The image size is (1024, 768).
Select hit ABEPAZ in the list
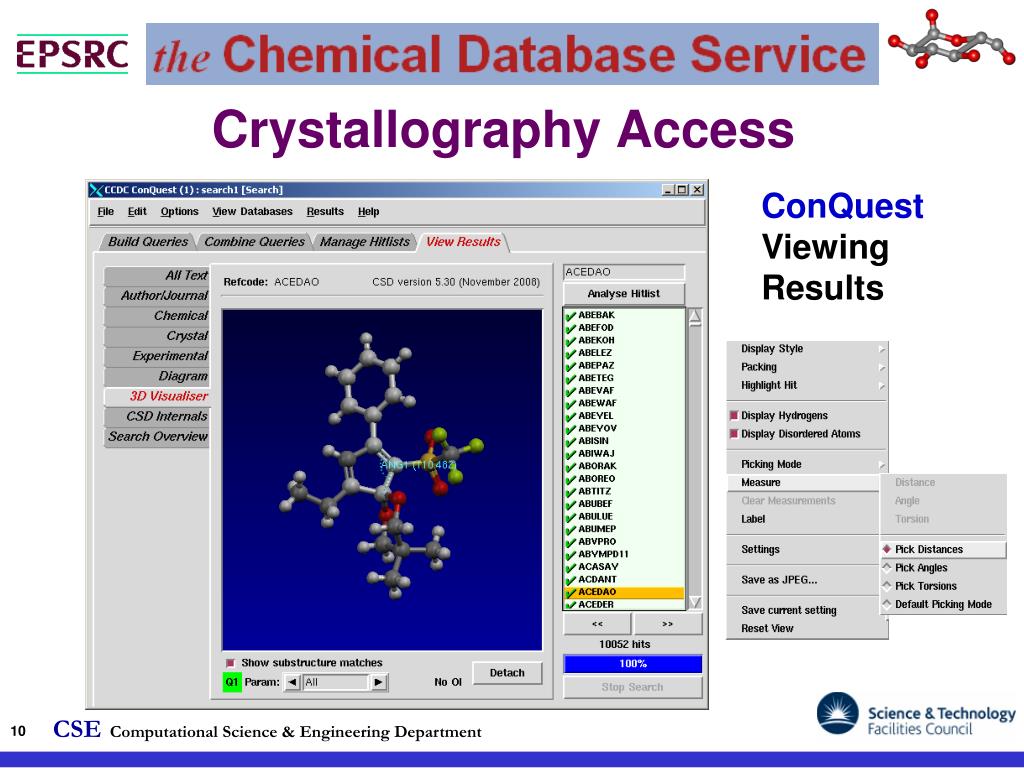pyautogui.click(x=624, y=365)
